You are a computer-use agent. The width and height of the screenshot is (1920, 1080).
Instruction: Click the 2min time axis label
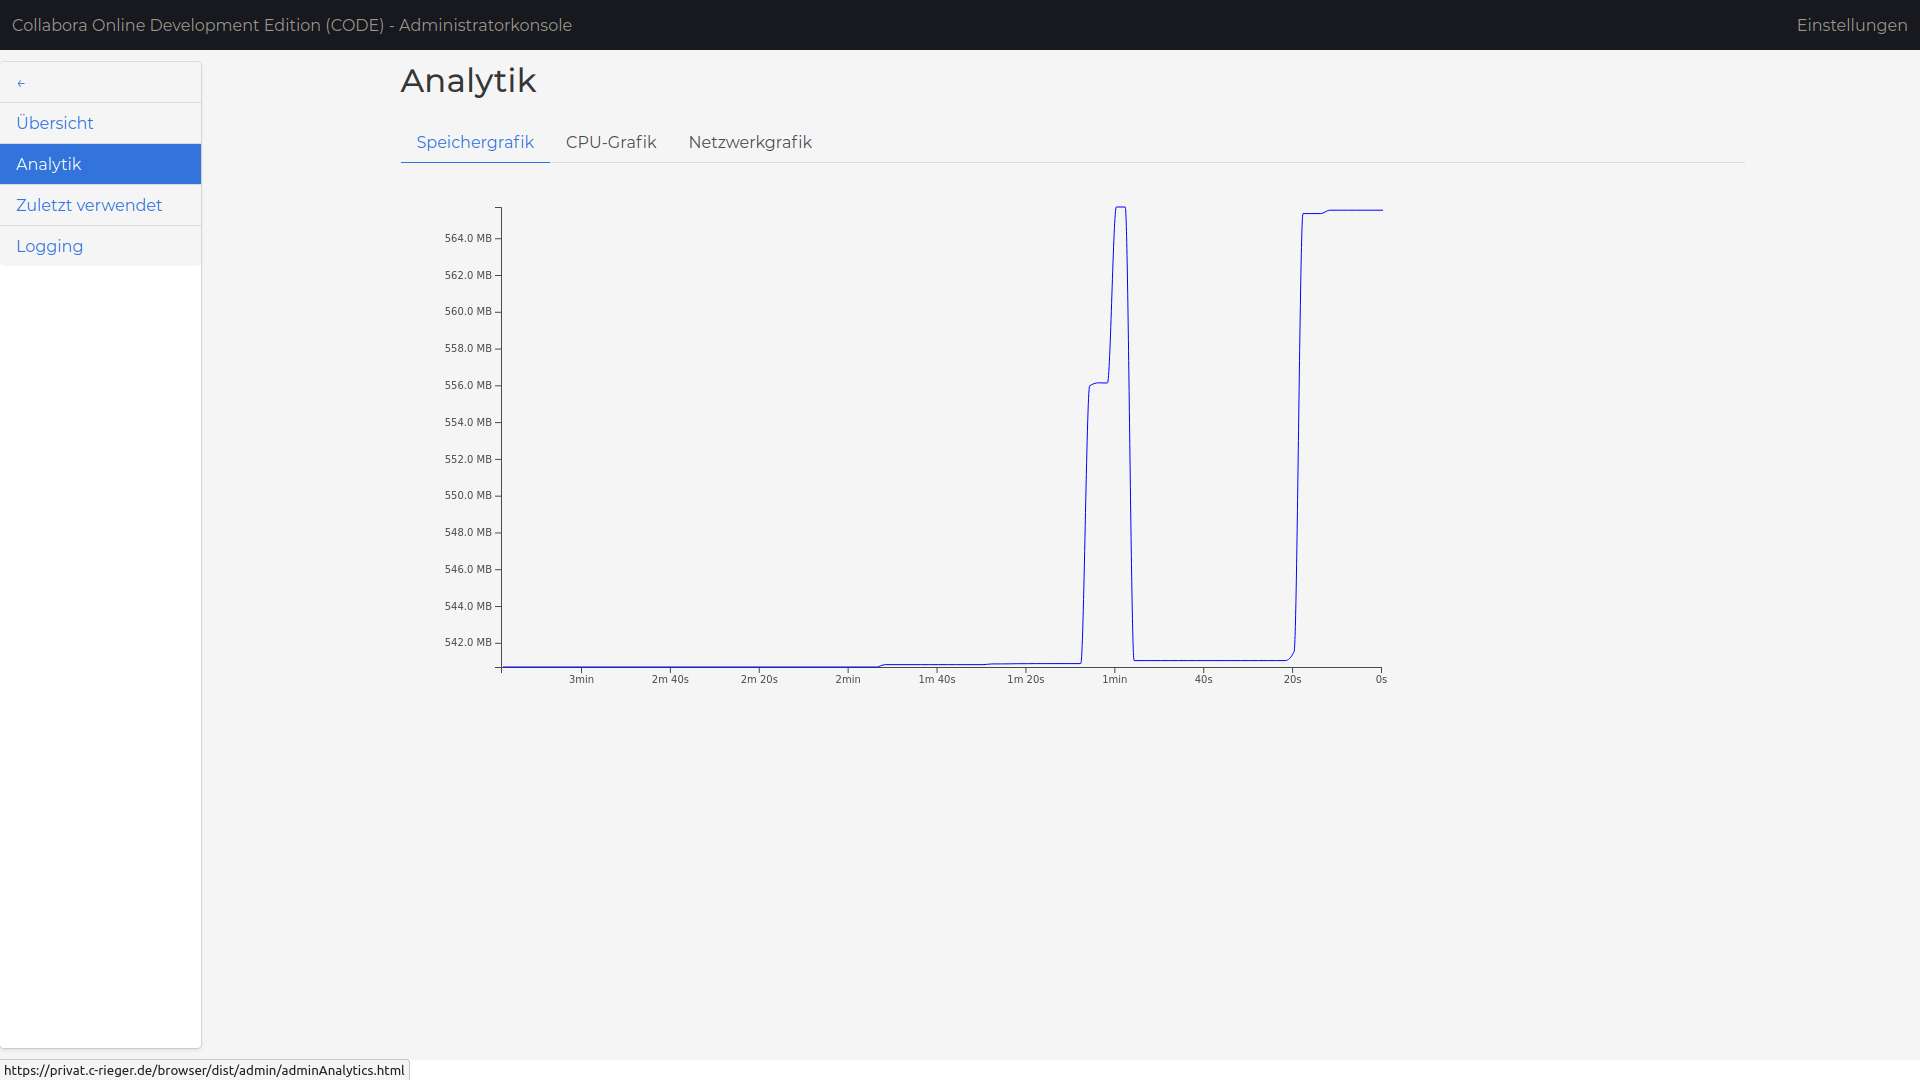(x=848, y=679)
